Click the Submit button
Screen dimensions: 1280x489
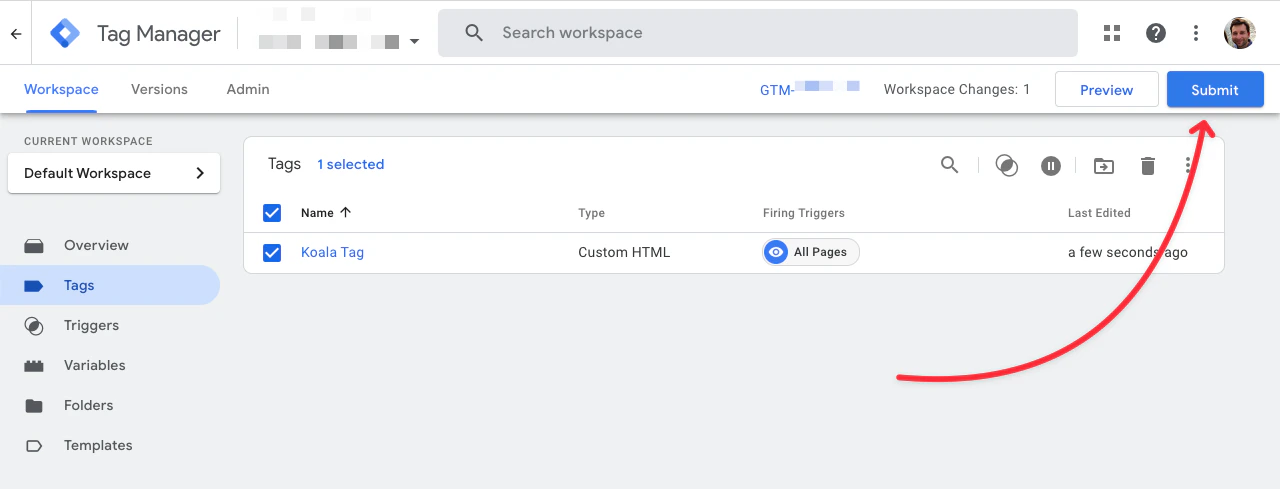click(x=1215, y=89)
